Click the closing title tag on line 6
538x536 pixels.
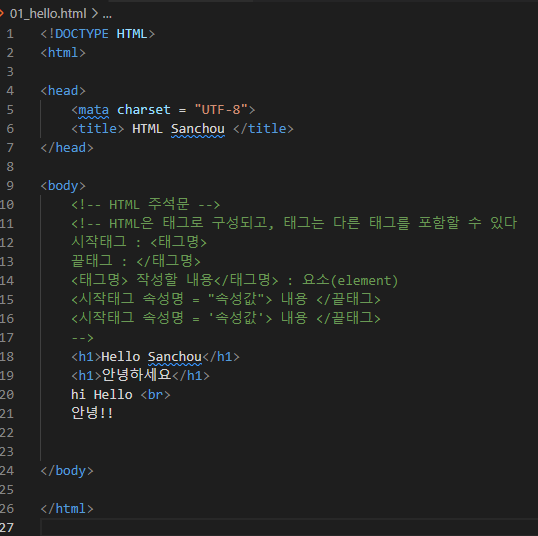point(263,129)
